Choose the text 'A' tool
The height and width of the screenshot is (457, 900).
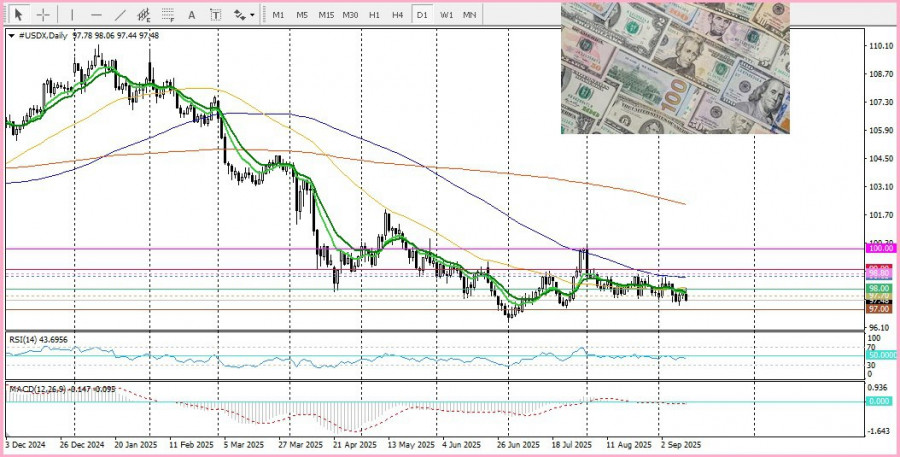(x=194, y=15)
